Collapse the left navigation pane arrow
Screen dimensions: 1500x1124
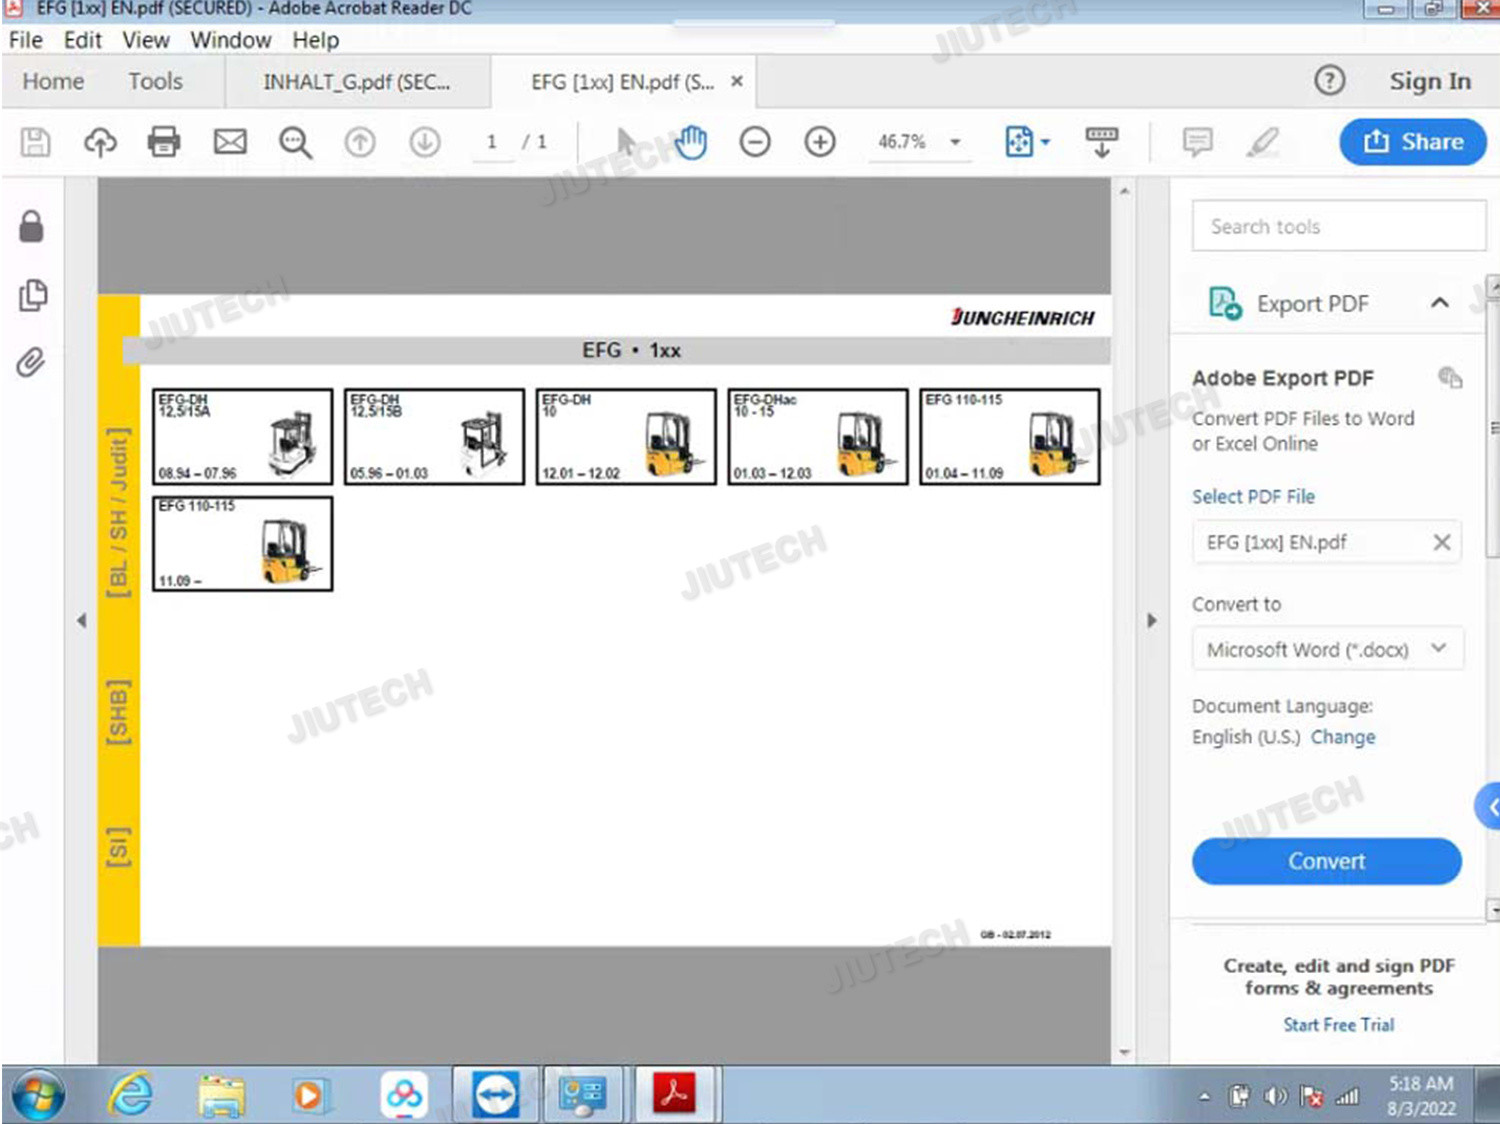[x=81, y=620]
